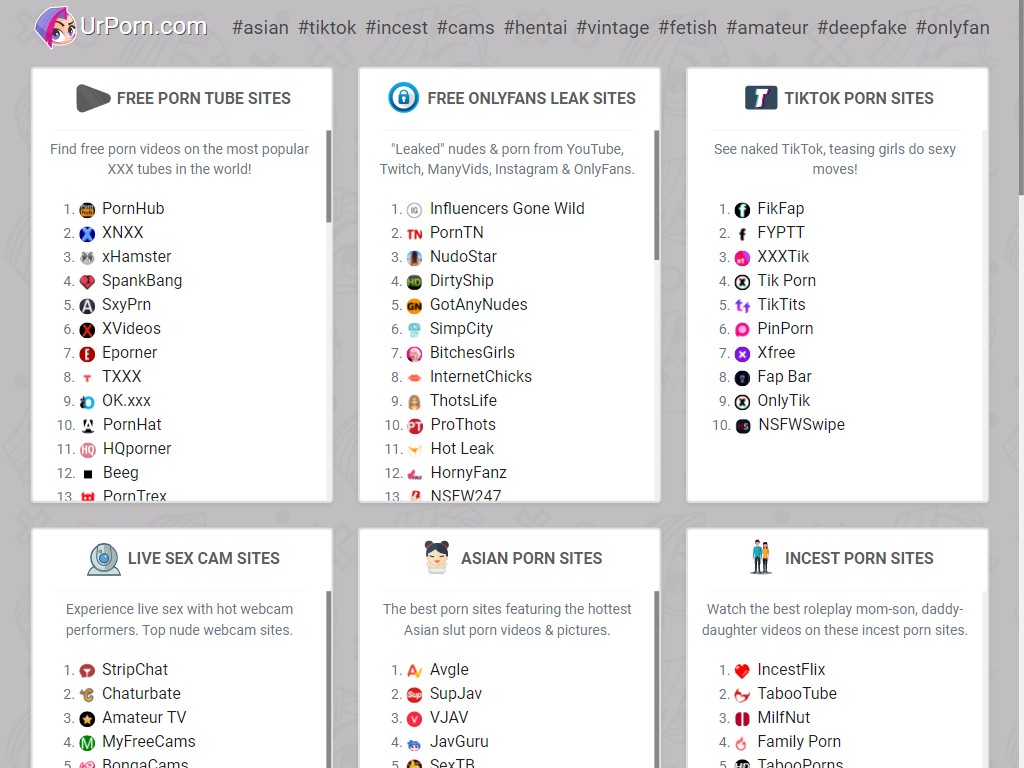
Task: Open the Fap Bar link
Action: pos(784,377)
